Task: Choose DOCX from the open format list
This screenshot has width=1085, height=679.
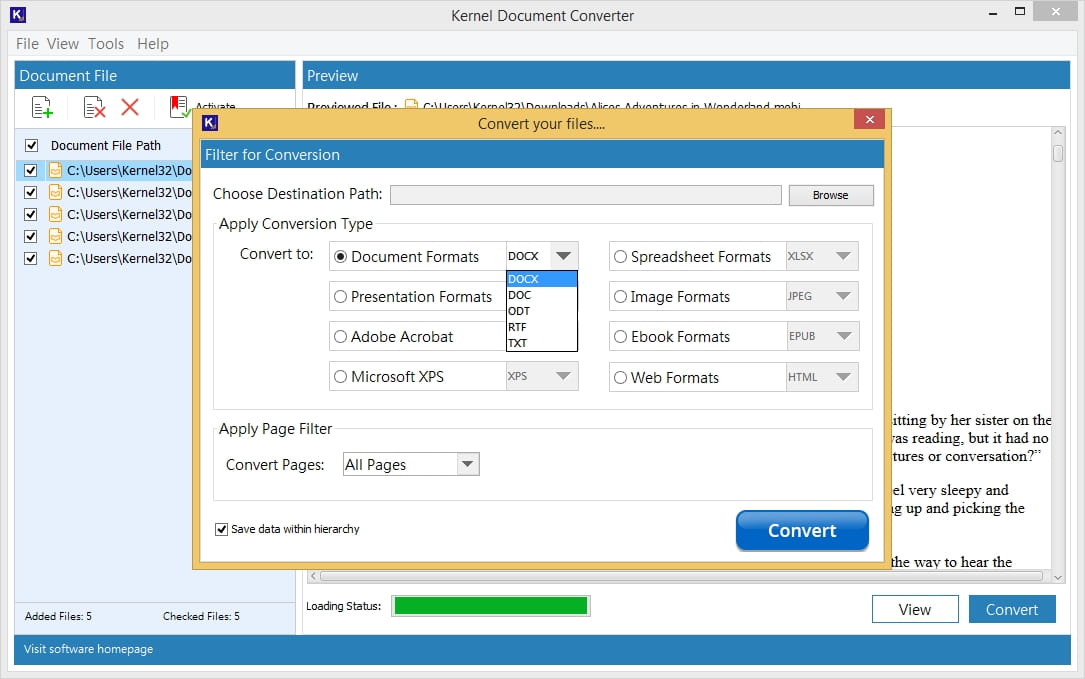Action: [542, 279]
